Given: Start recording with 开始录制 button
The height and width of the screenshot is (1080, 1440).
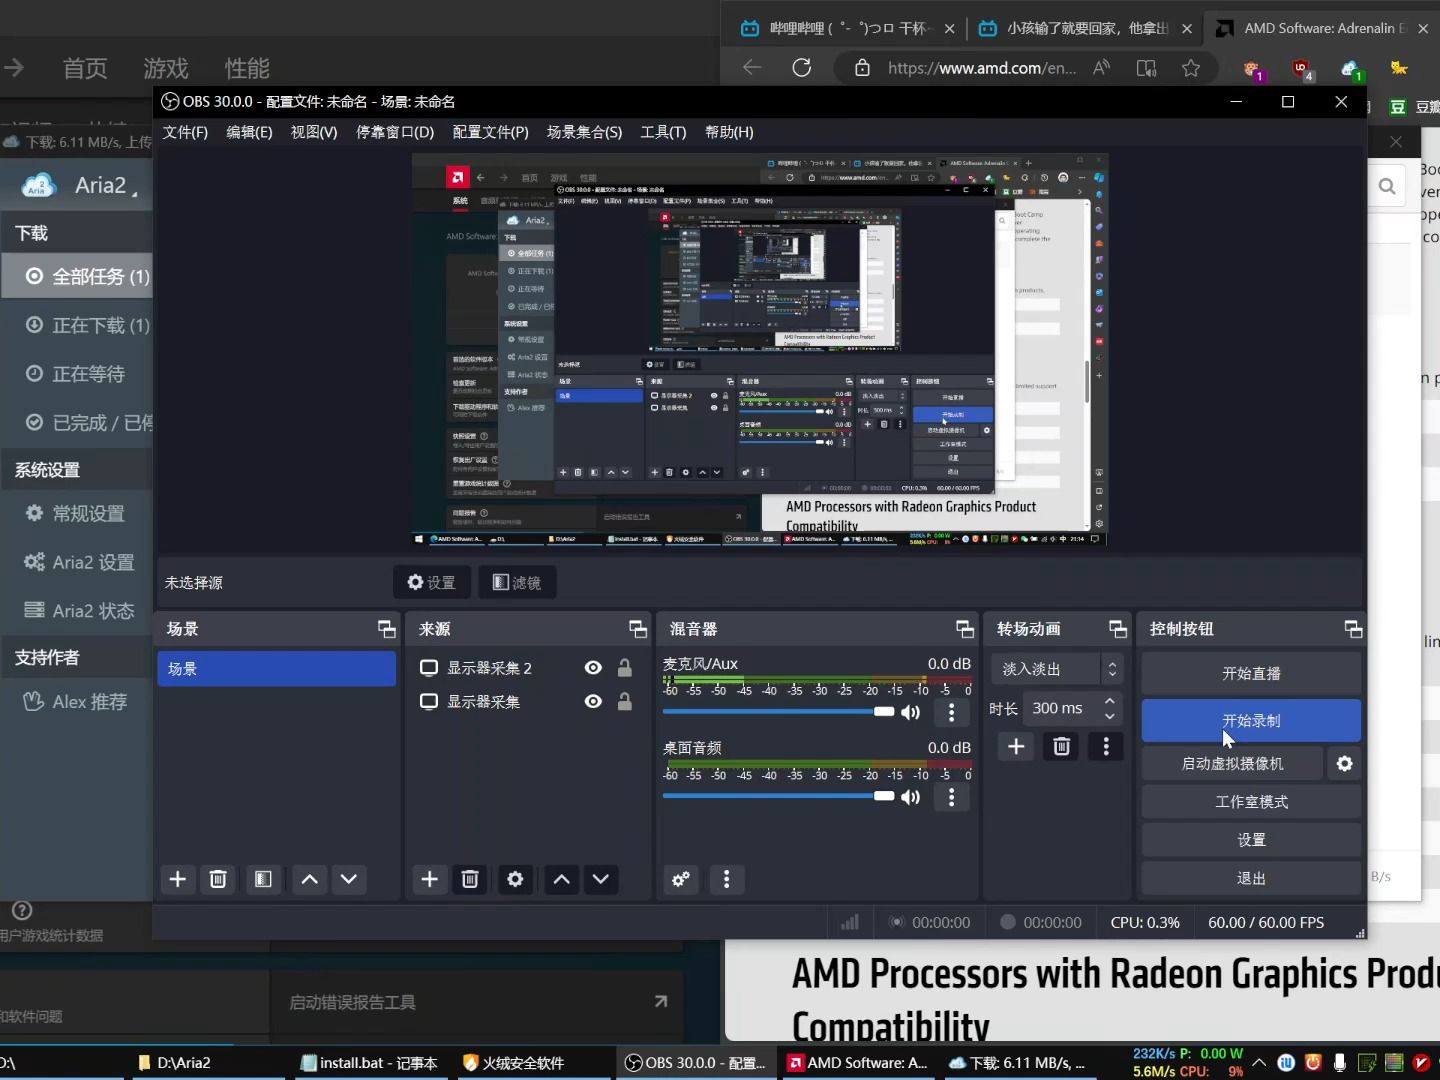Looking at the screenshot, I should pyautogui.click(x=1251, y=720).
